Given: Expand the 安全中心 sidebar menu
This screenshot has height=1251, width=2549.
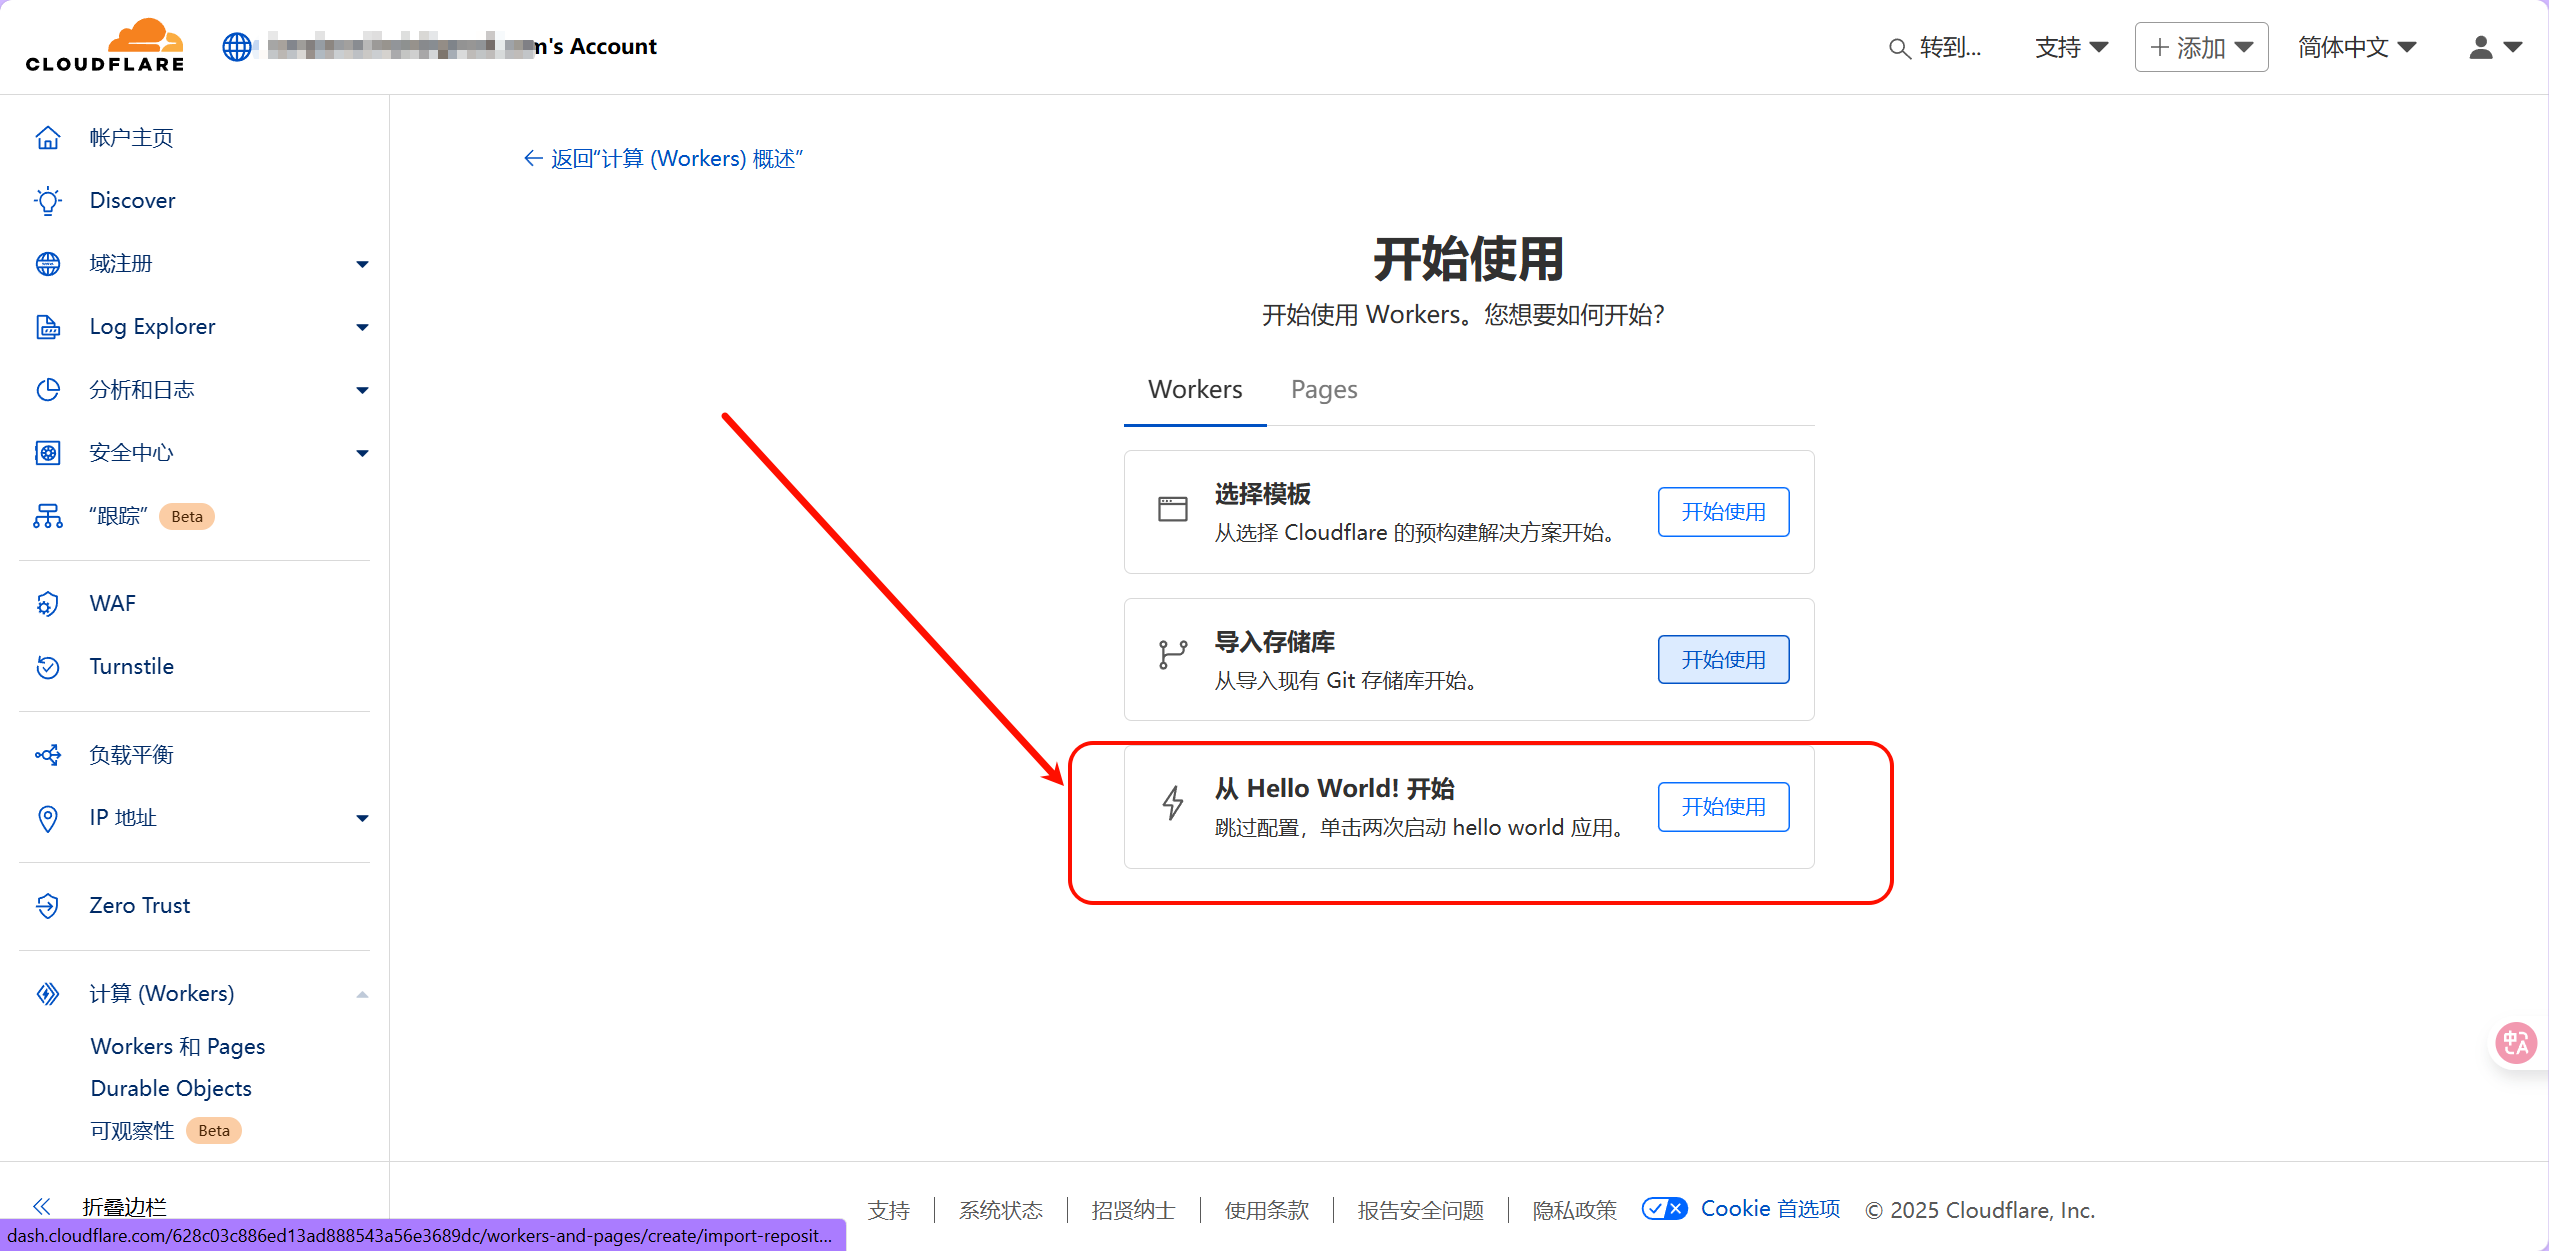Looking at the screenshot, I should click(362, 453).
